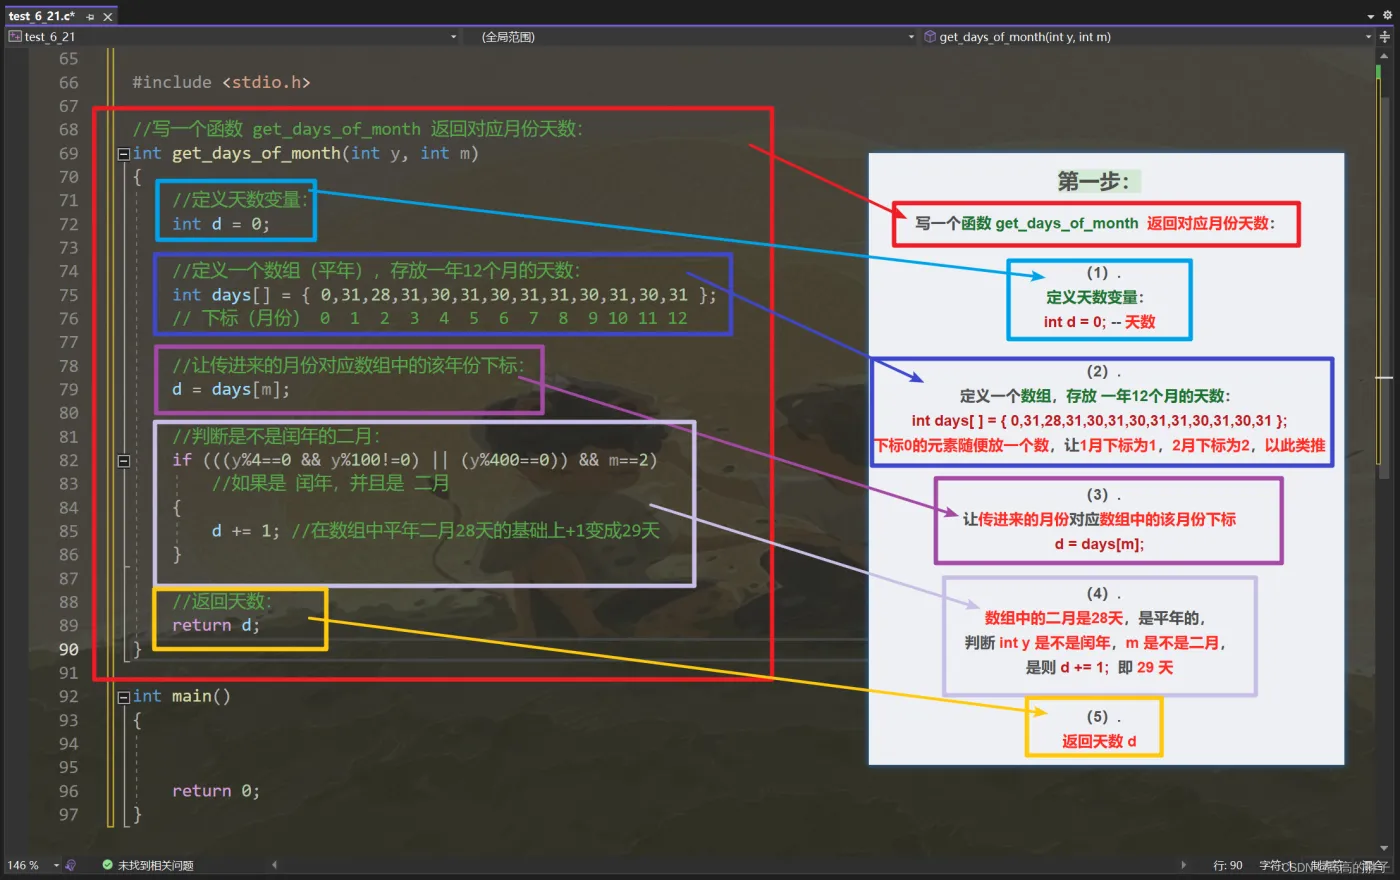Image resolution: width=1400 pixels, height=880 pixels.
Task: Click the 'int d = 0;' code line
Action: [221, 224]
